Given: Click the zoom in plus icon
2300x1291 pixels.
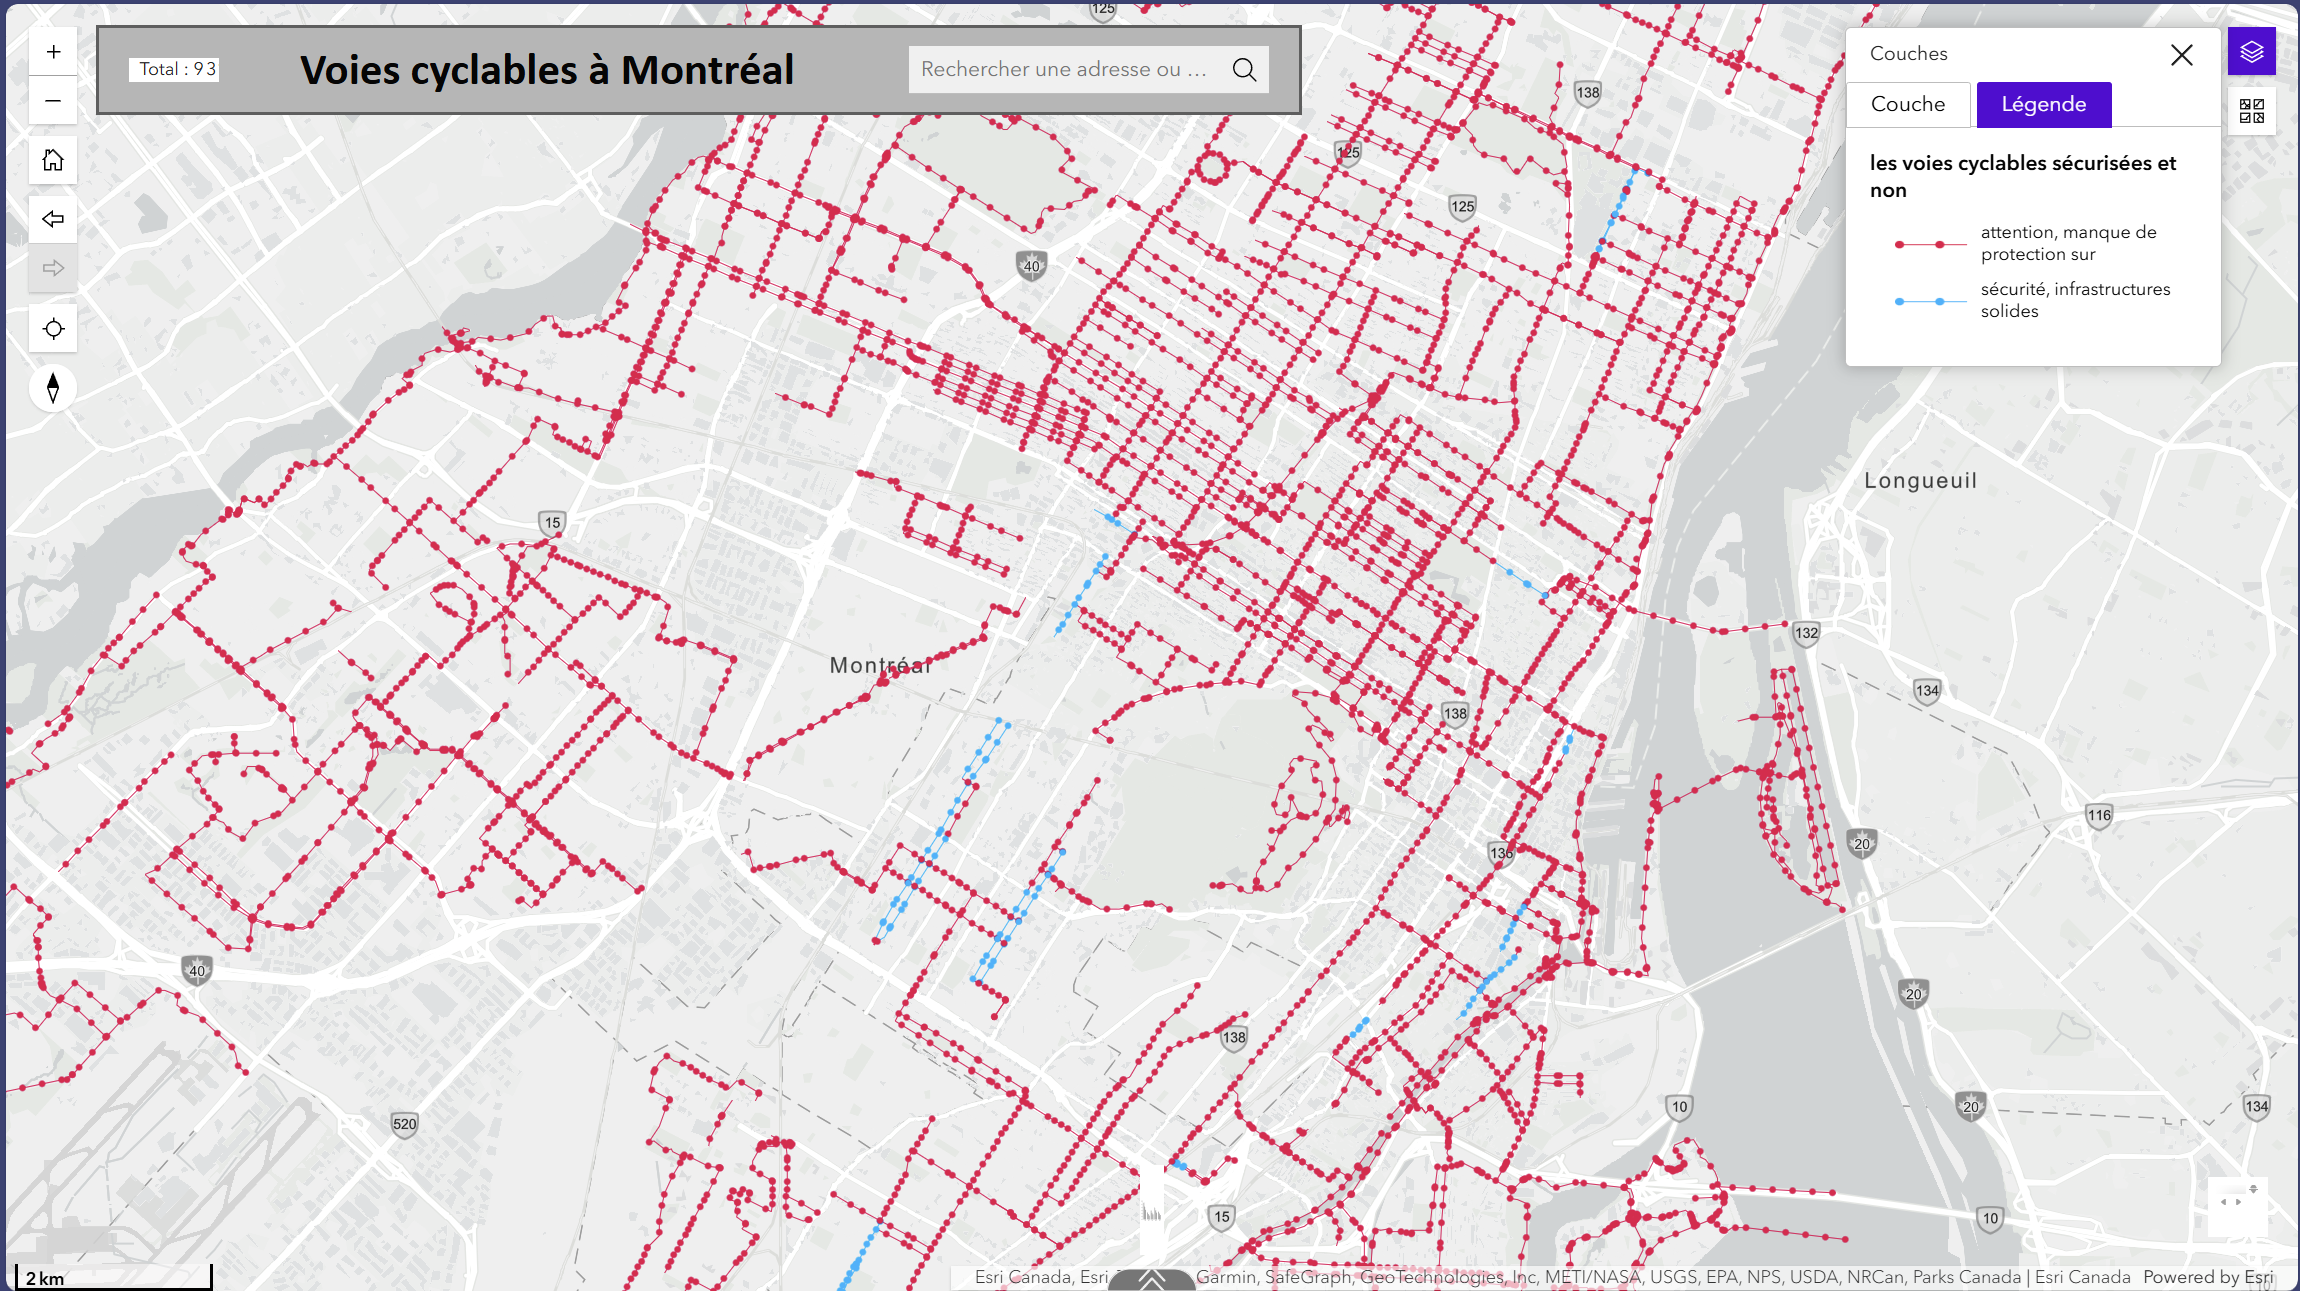Looking at the screenshot, I should [x=52, y=50].
